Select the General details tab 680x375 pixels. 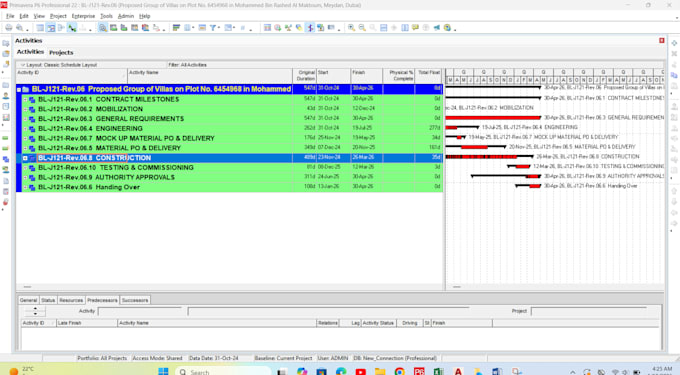28,300
